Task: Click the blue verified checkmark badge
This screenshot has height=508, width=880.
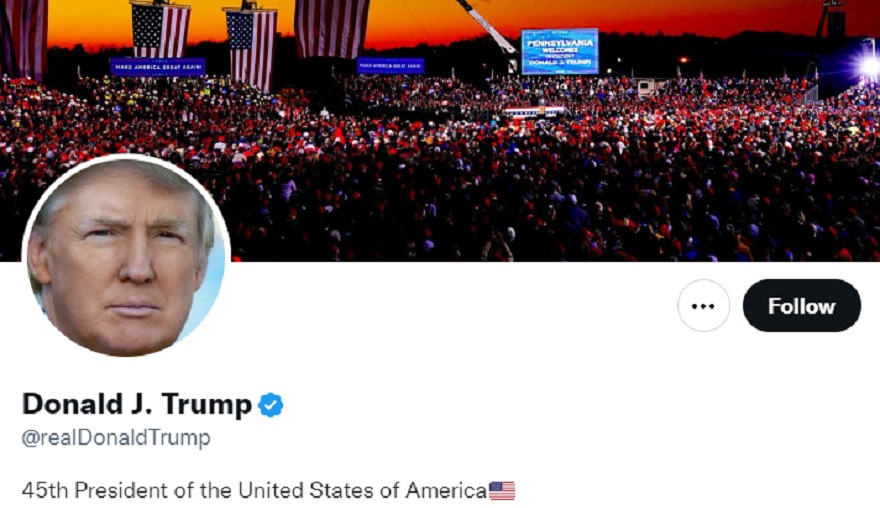Action: coord(271,405)
